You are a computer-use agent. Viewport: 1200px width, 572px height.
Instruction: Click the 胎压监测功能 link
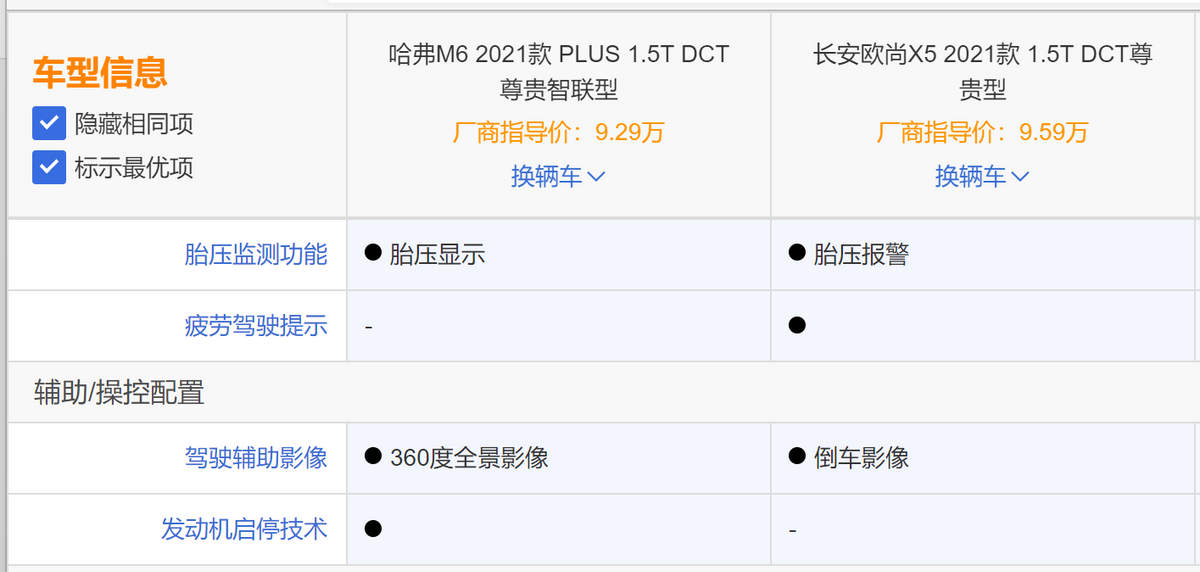[256, 254]
